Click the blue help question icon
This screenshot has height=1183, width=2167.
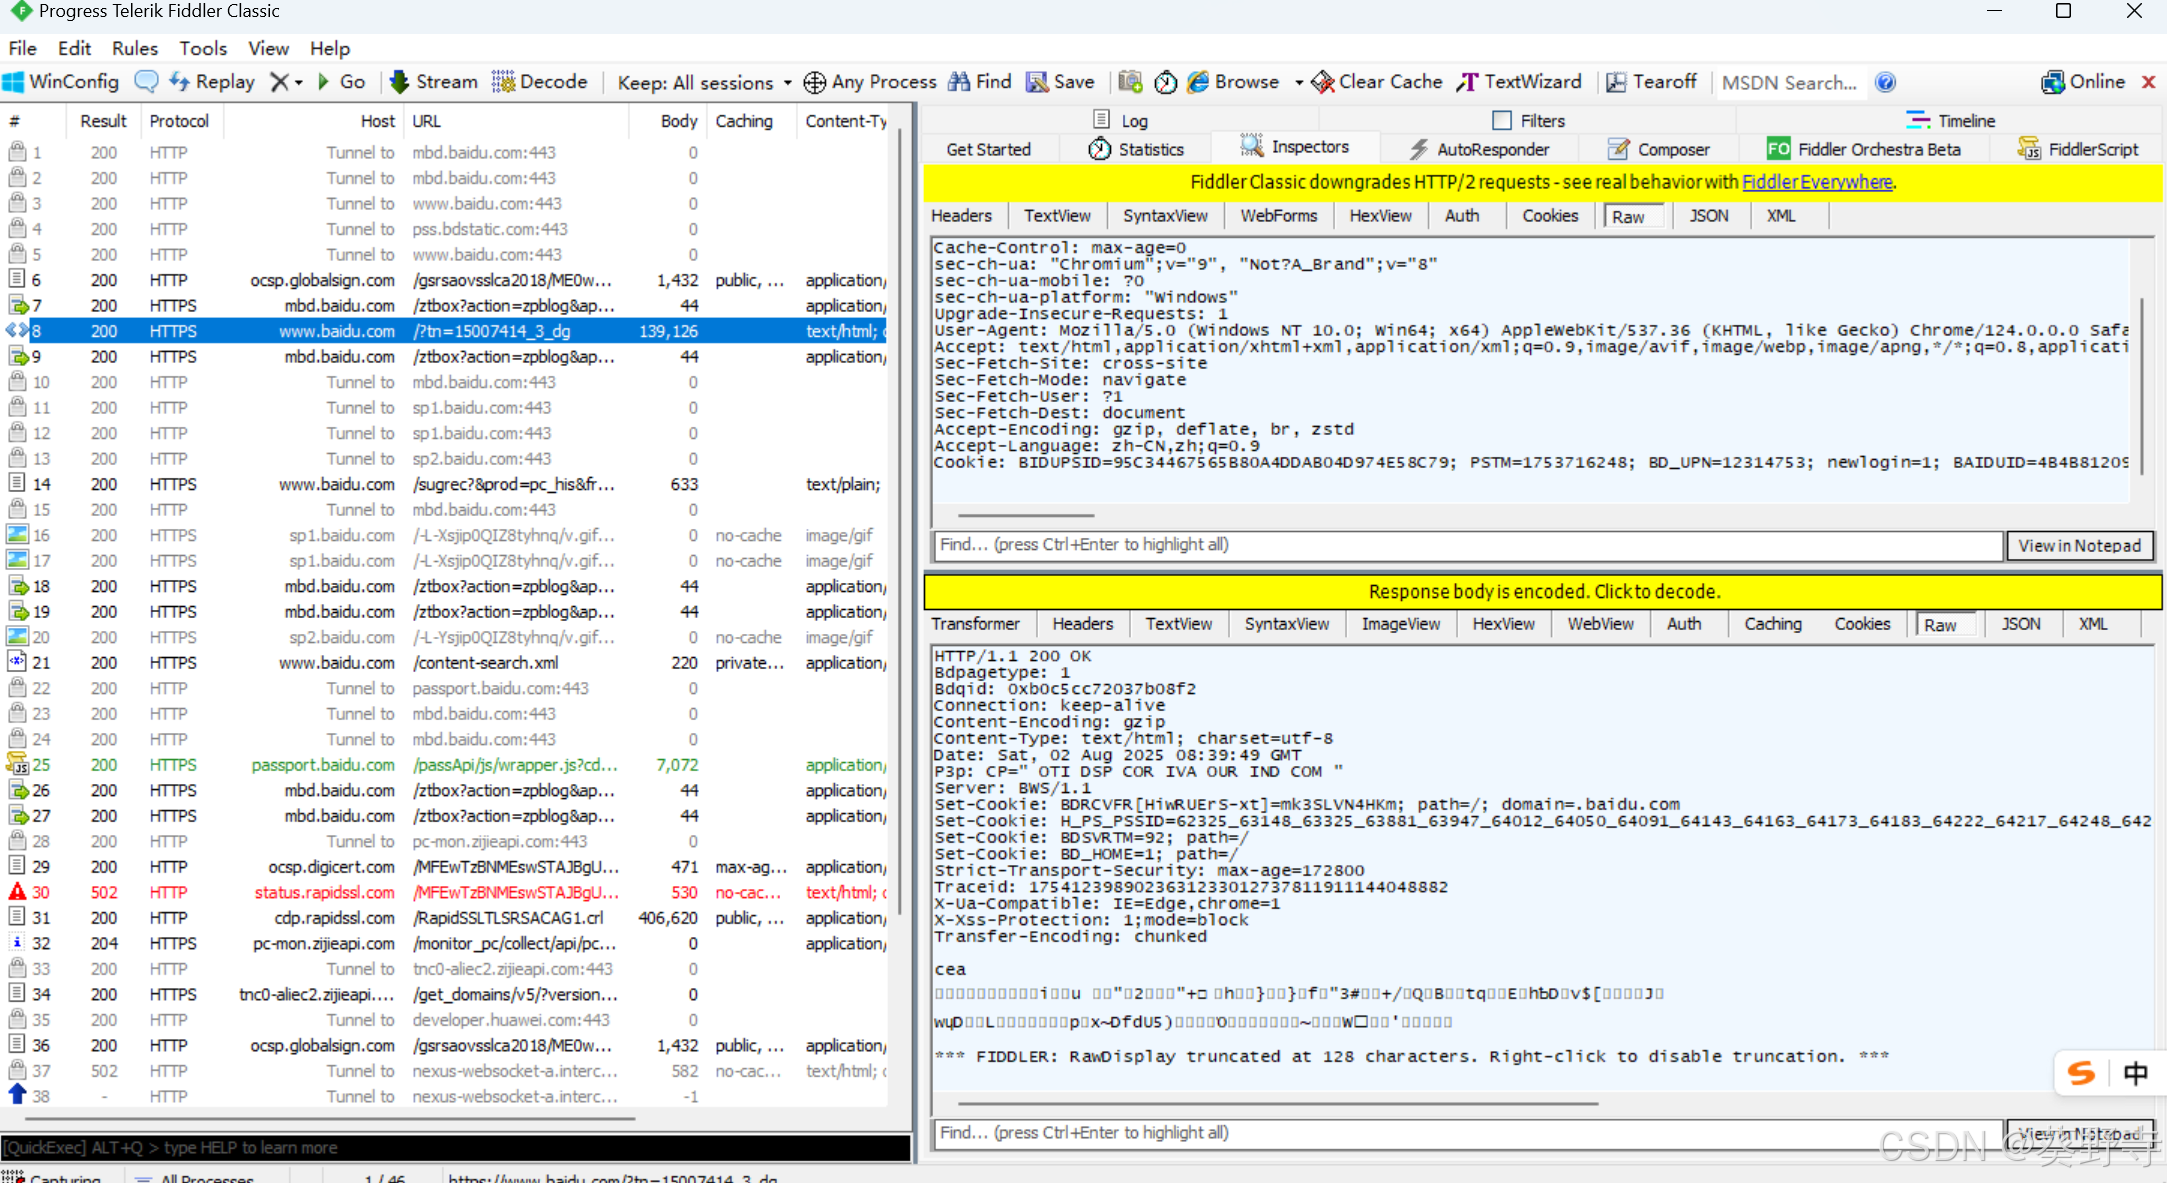pos(1885,82)
